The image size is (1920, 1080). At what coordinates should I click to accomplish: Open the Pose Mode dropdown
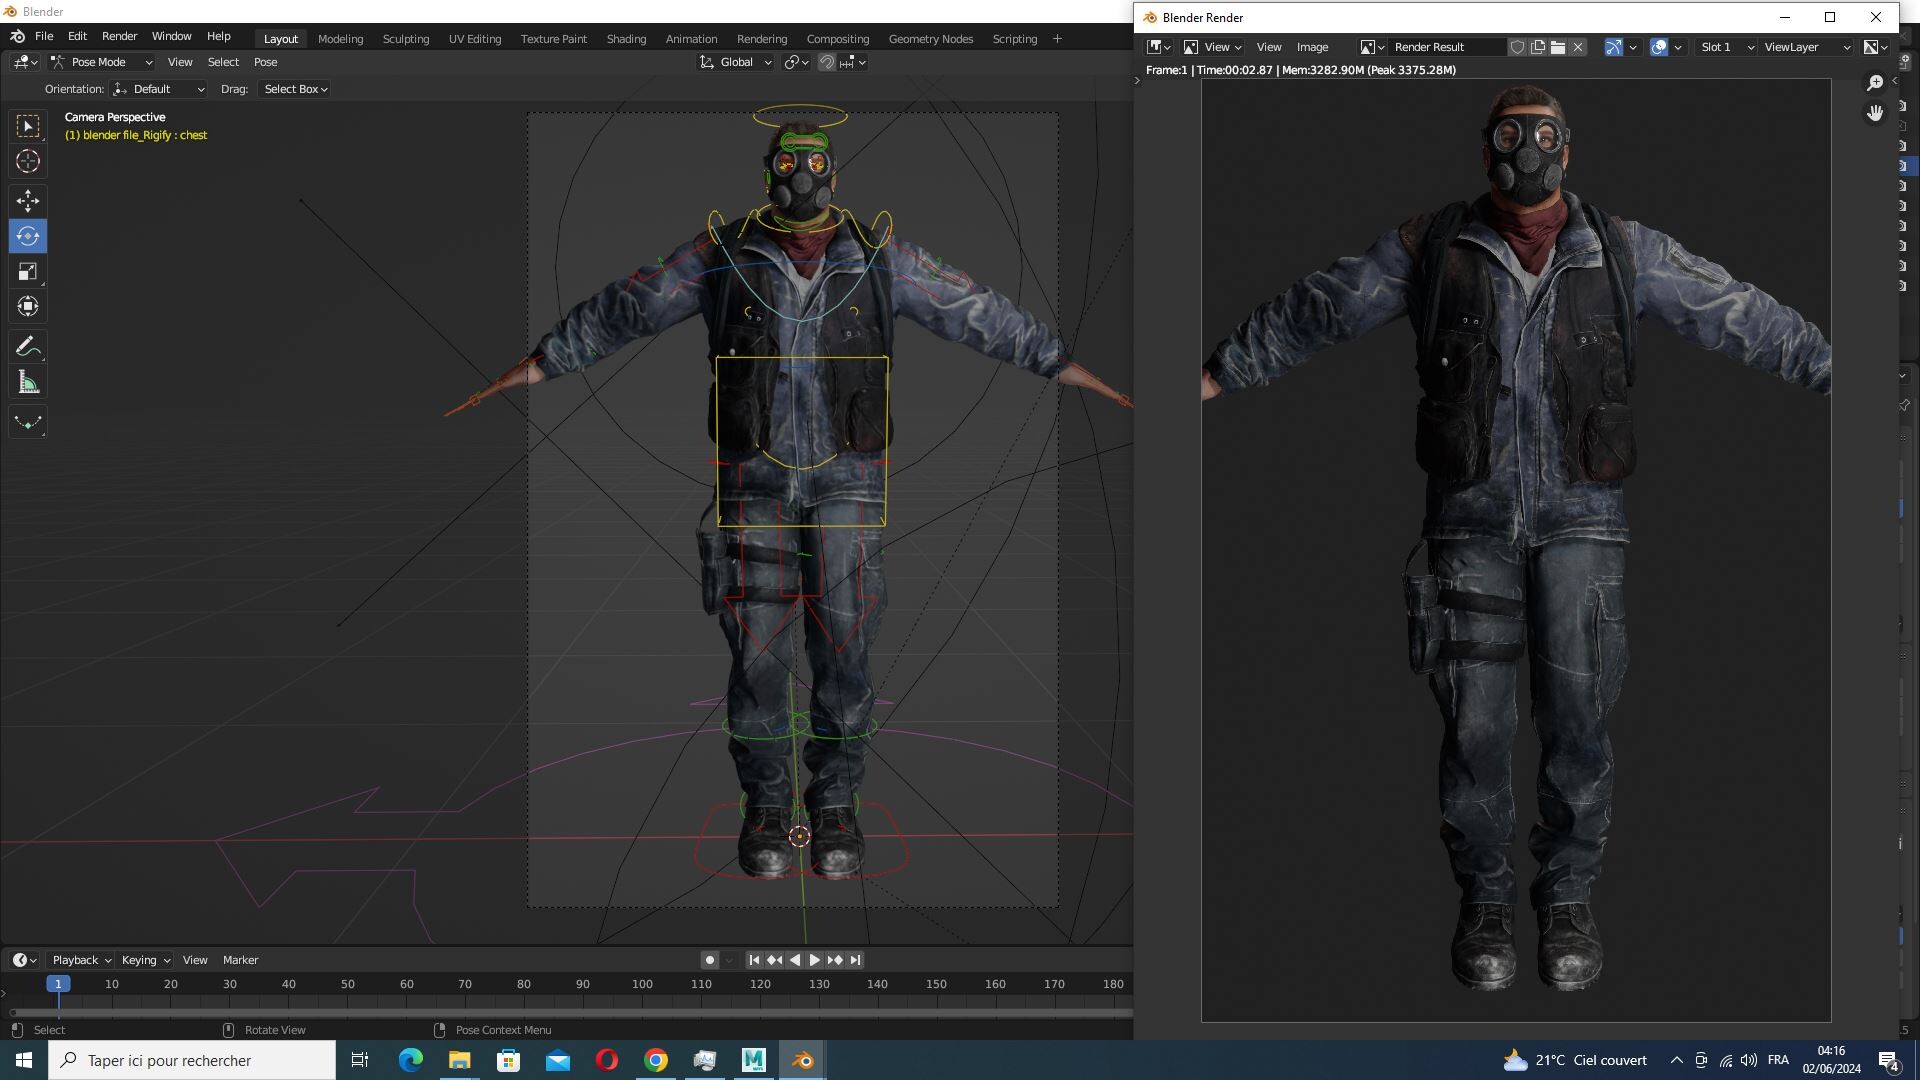(x=102, y=62)
